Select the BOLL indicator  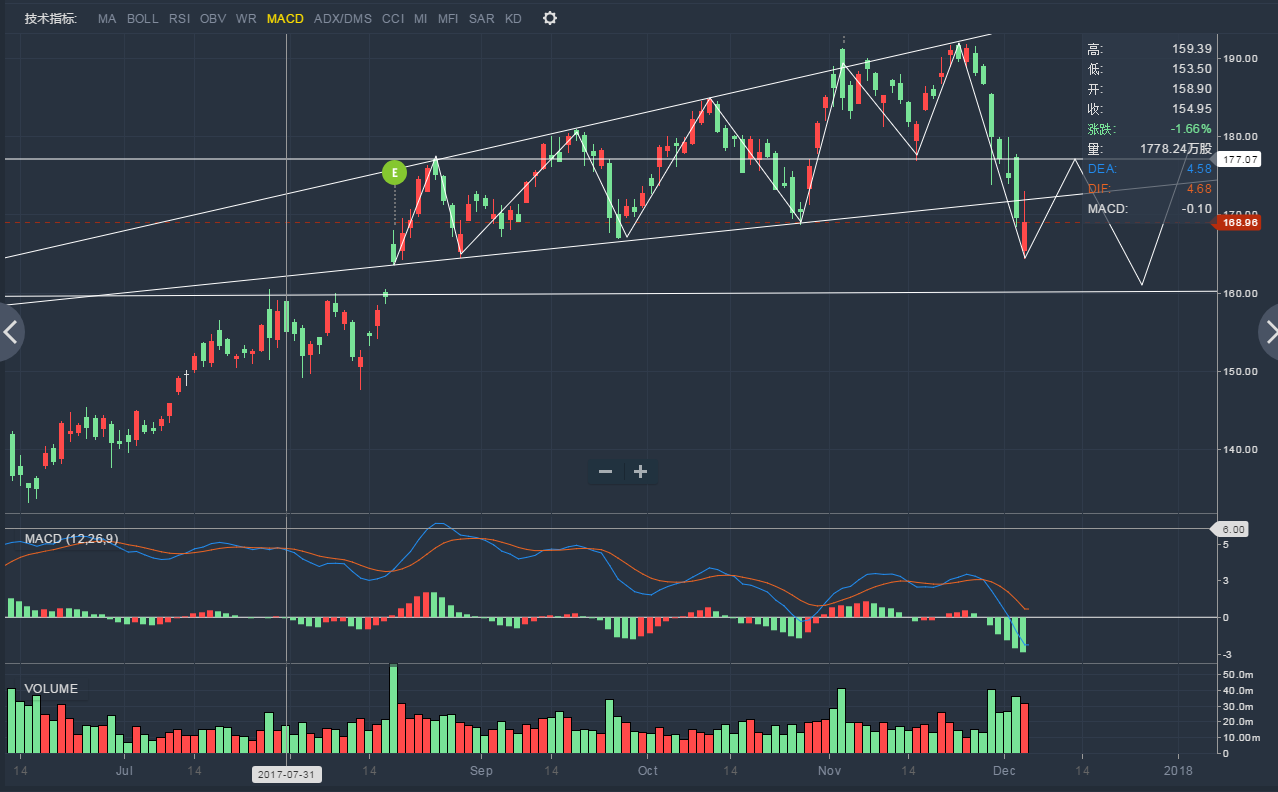[142, 19]
